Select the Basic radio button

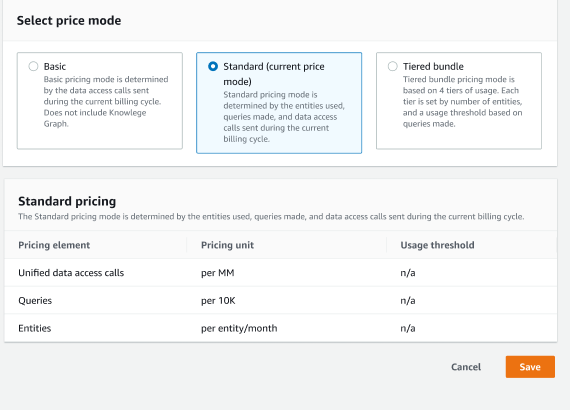pos(33,66)
